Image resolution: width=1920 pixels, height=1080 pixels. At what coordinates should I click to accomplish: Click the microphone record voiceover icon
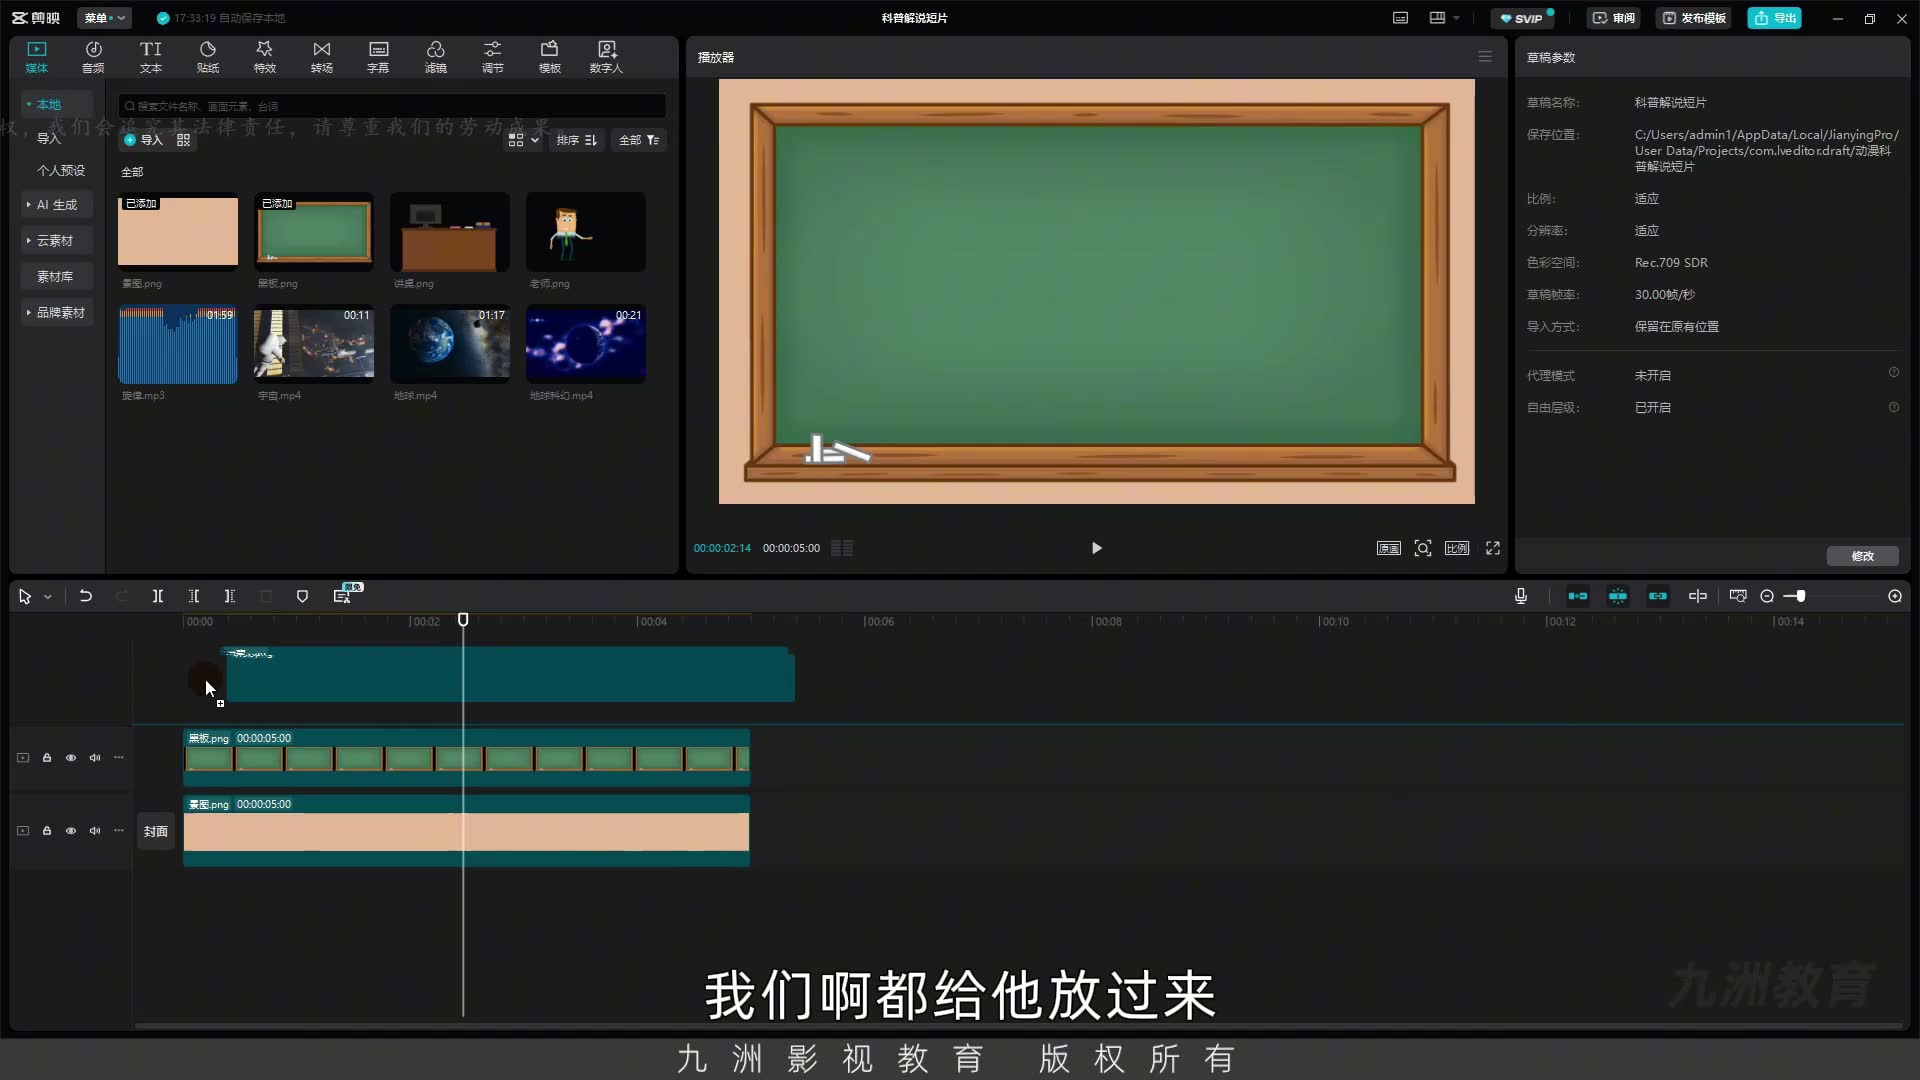coord(1521,596)
